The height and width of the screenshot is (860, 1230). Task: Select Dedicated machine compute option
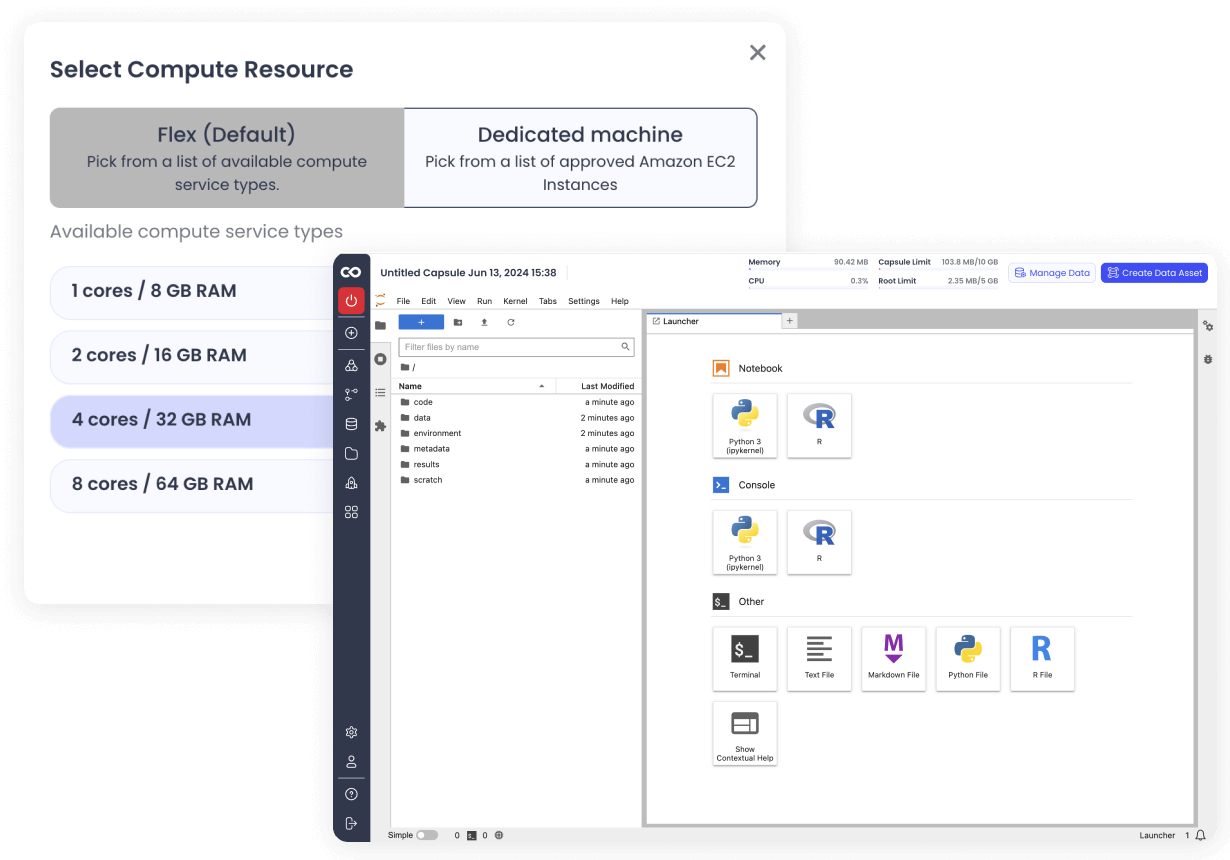click(x=580, y=157)
